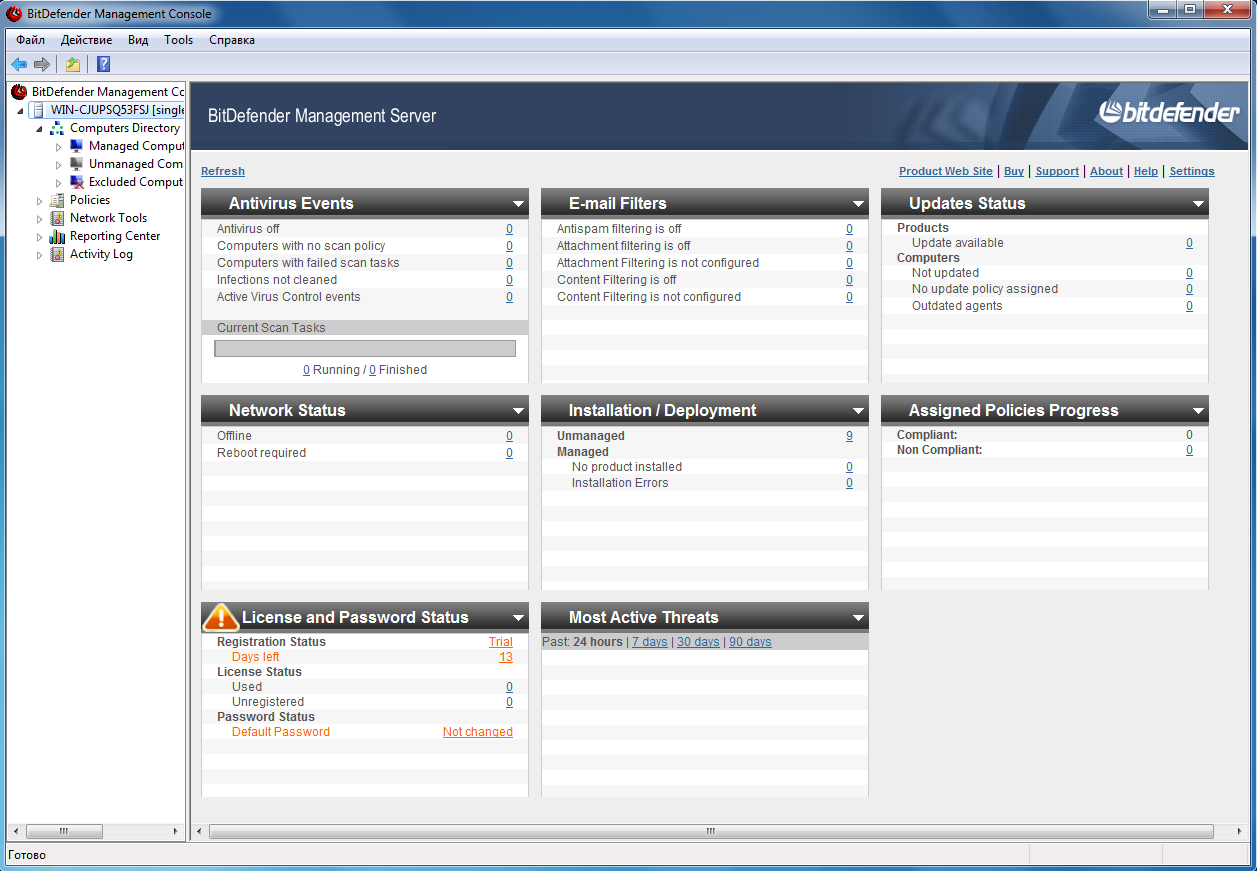Image resolution: width=1257 pixels, height=871 pixels.
Task: Click the Back arrow toolbar icon
Action: tap(19, 64)
